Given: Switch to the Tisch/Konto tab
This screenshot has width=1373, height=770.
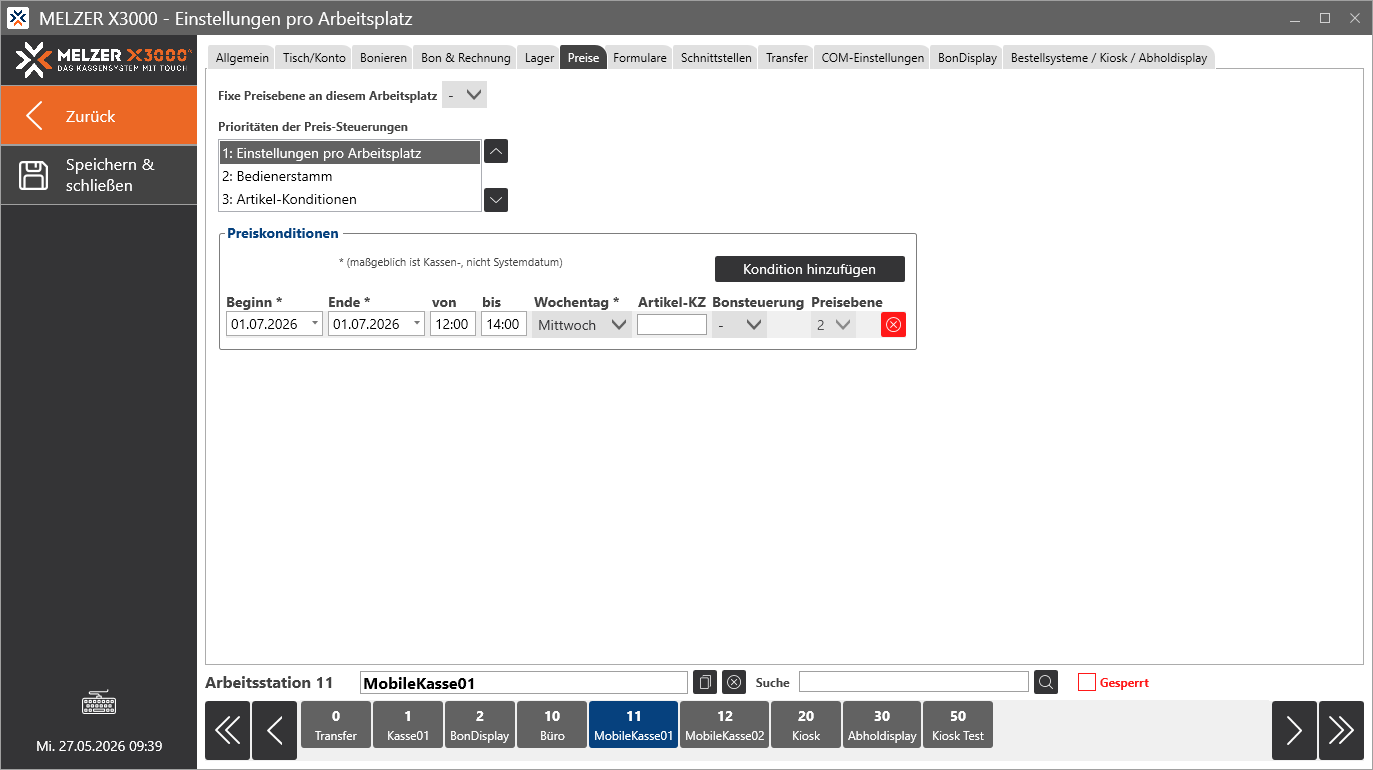Looking at the screenshot, I should click(x=314, y=58).
